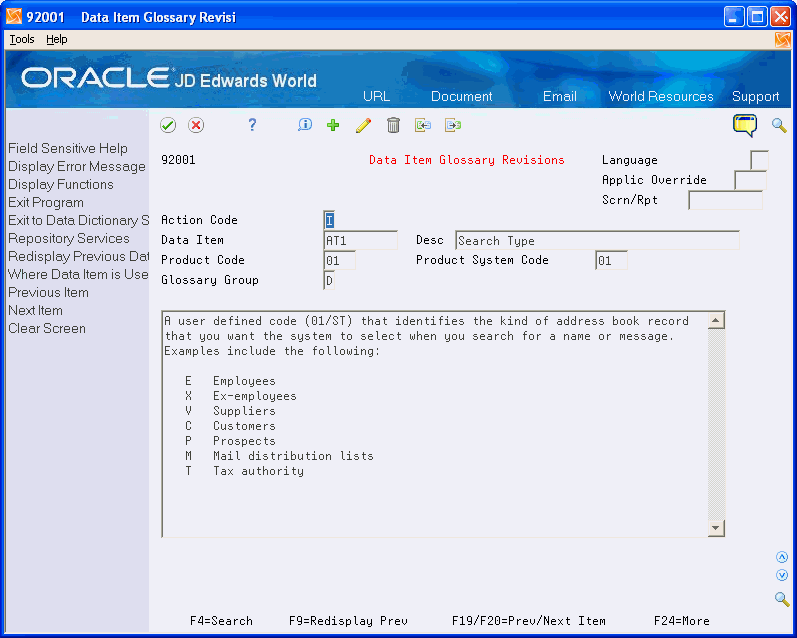Click the export arrow toolbar icon

tap(453, 125)
